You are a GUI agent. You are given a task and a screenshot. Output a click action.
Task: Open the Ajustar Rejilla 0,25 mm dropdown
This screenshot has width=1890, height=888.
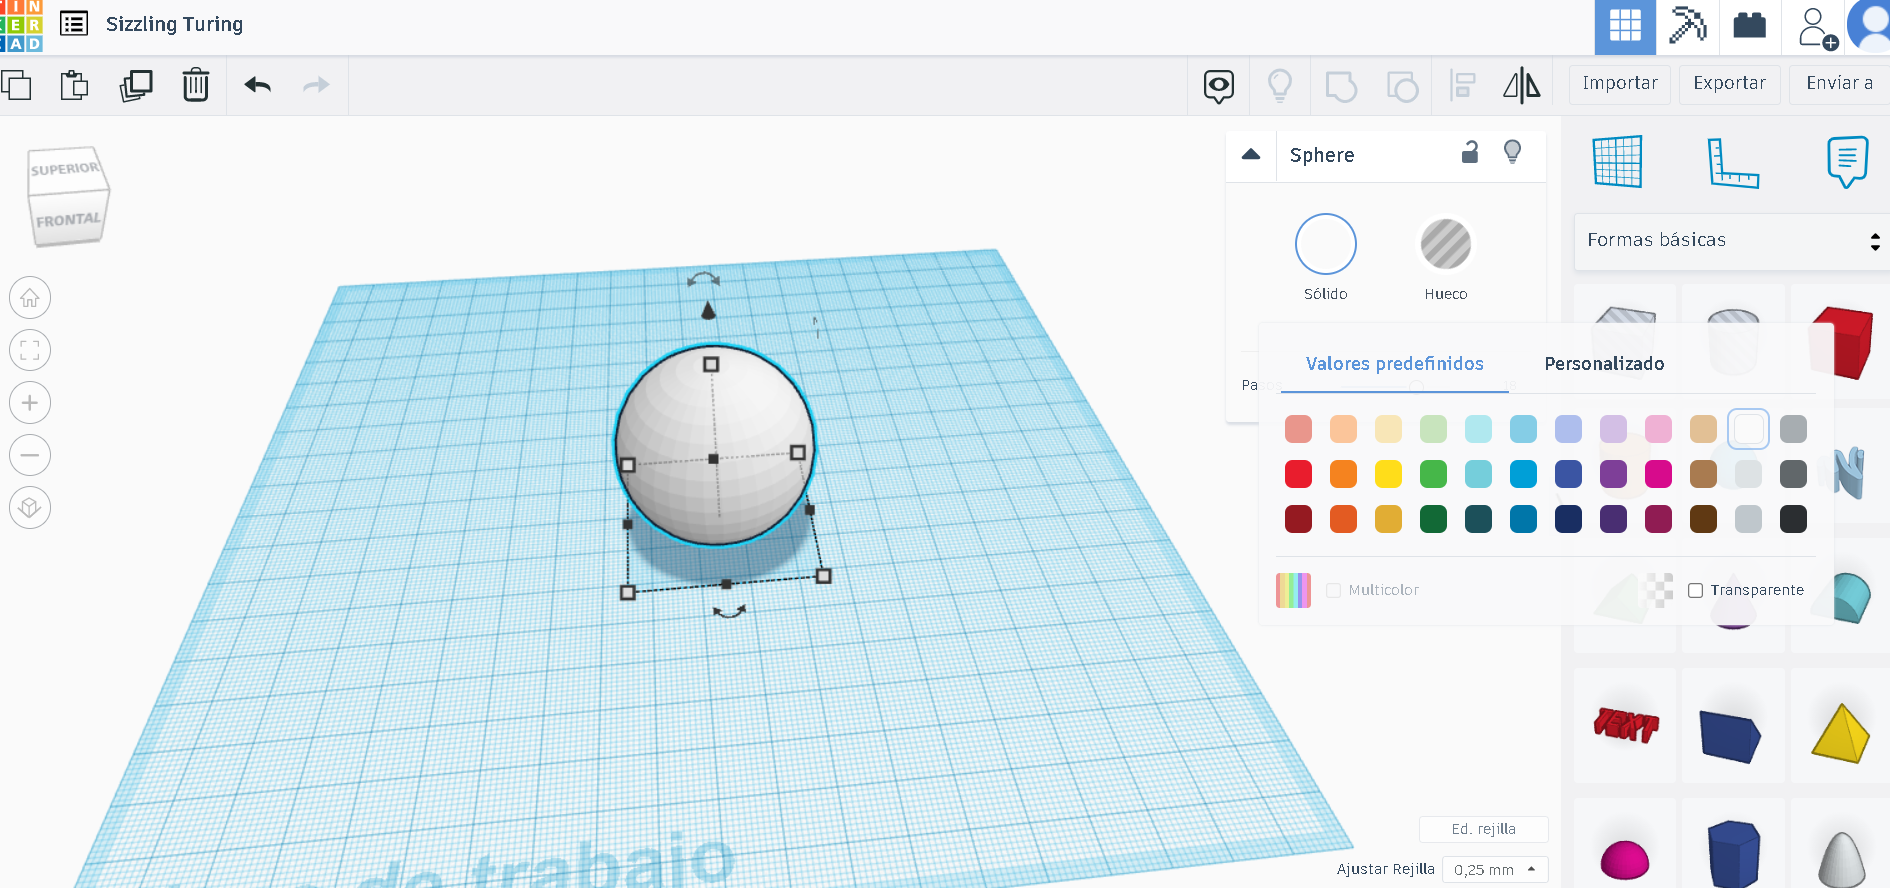(1495, 869)
